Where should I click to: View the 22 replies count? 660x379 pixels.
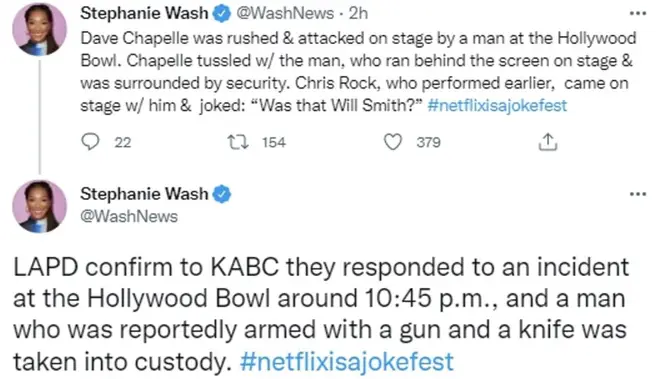pyautogui.click(x=123, y=142)
